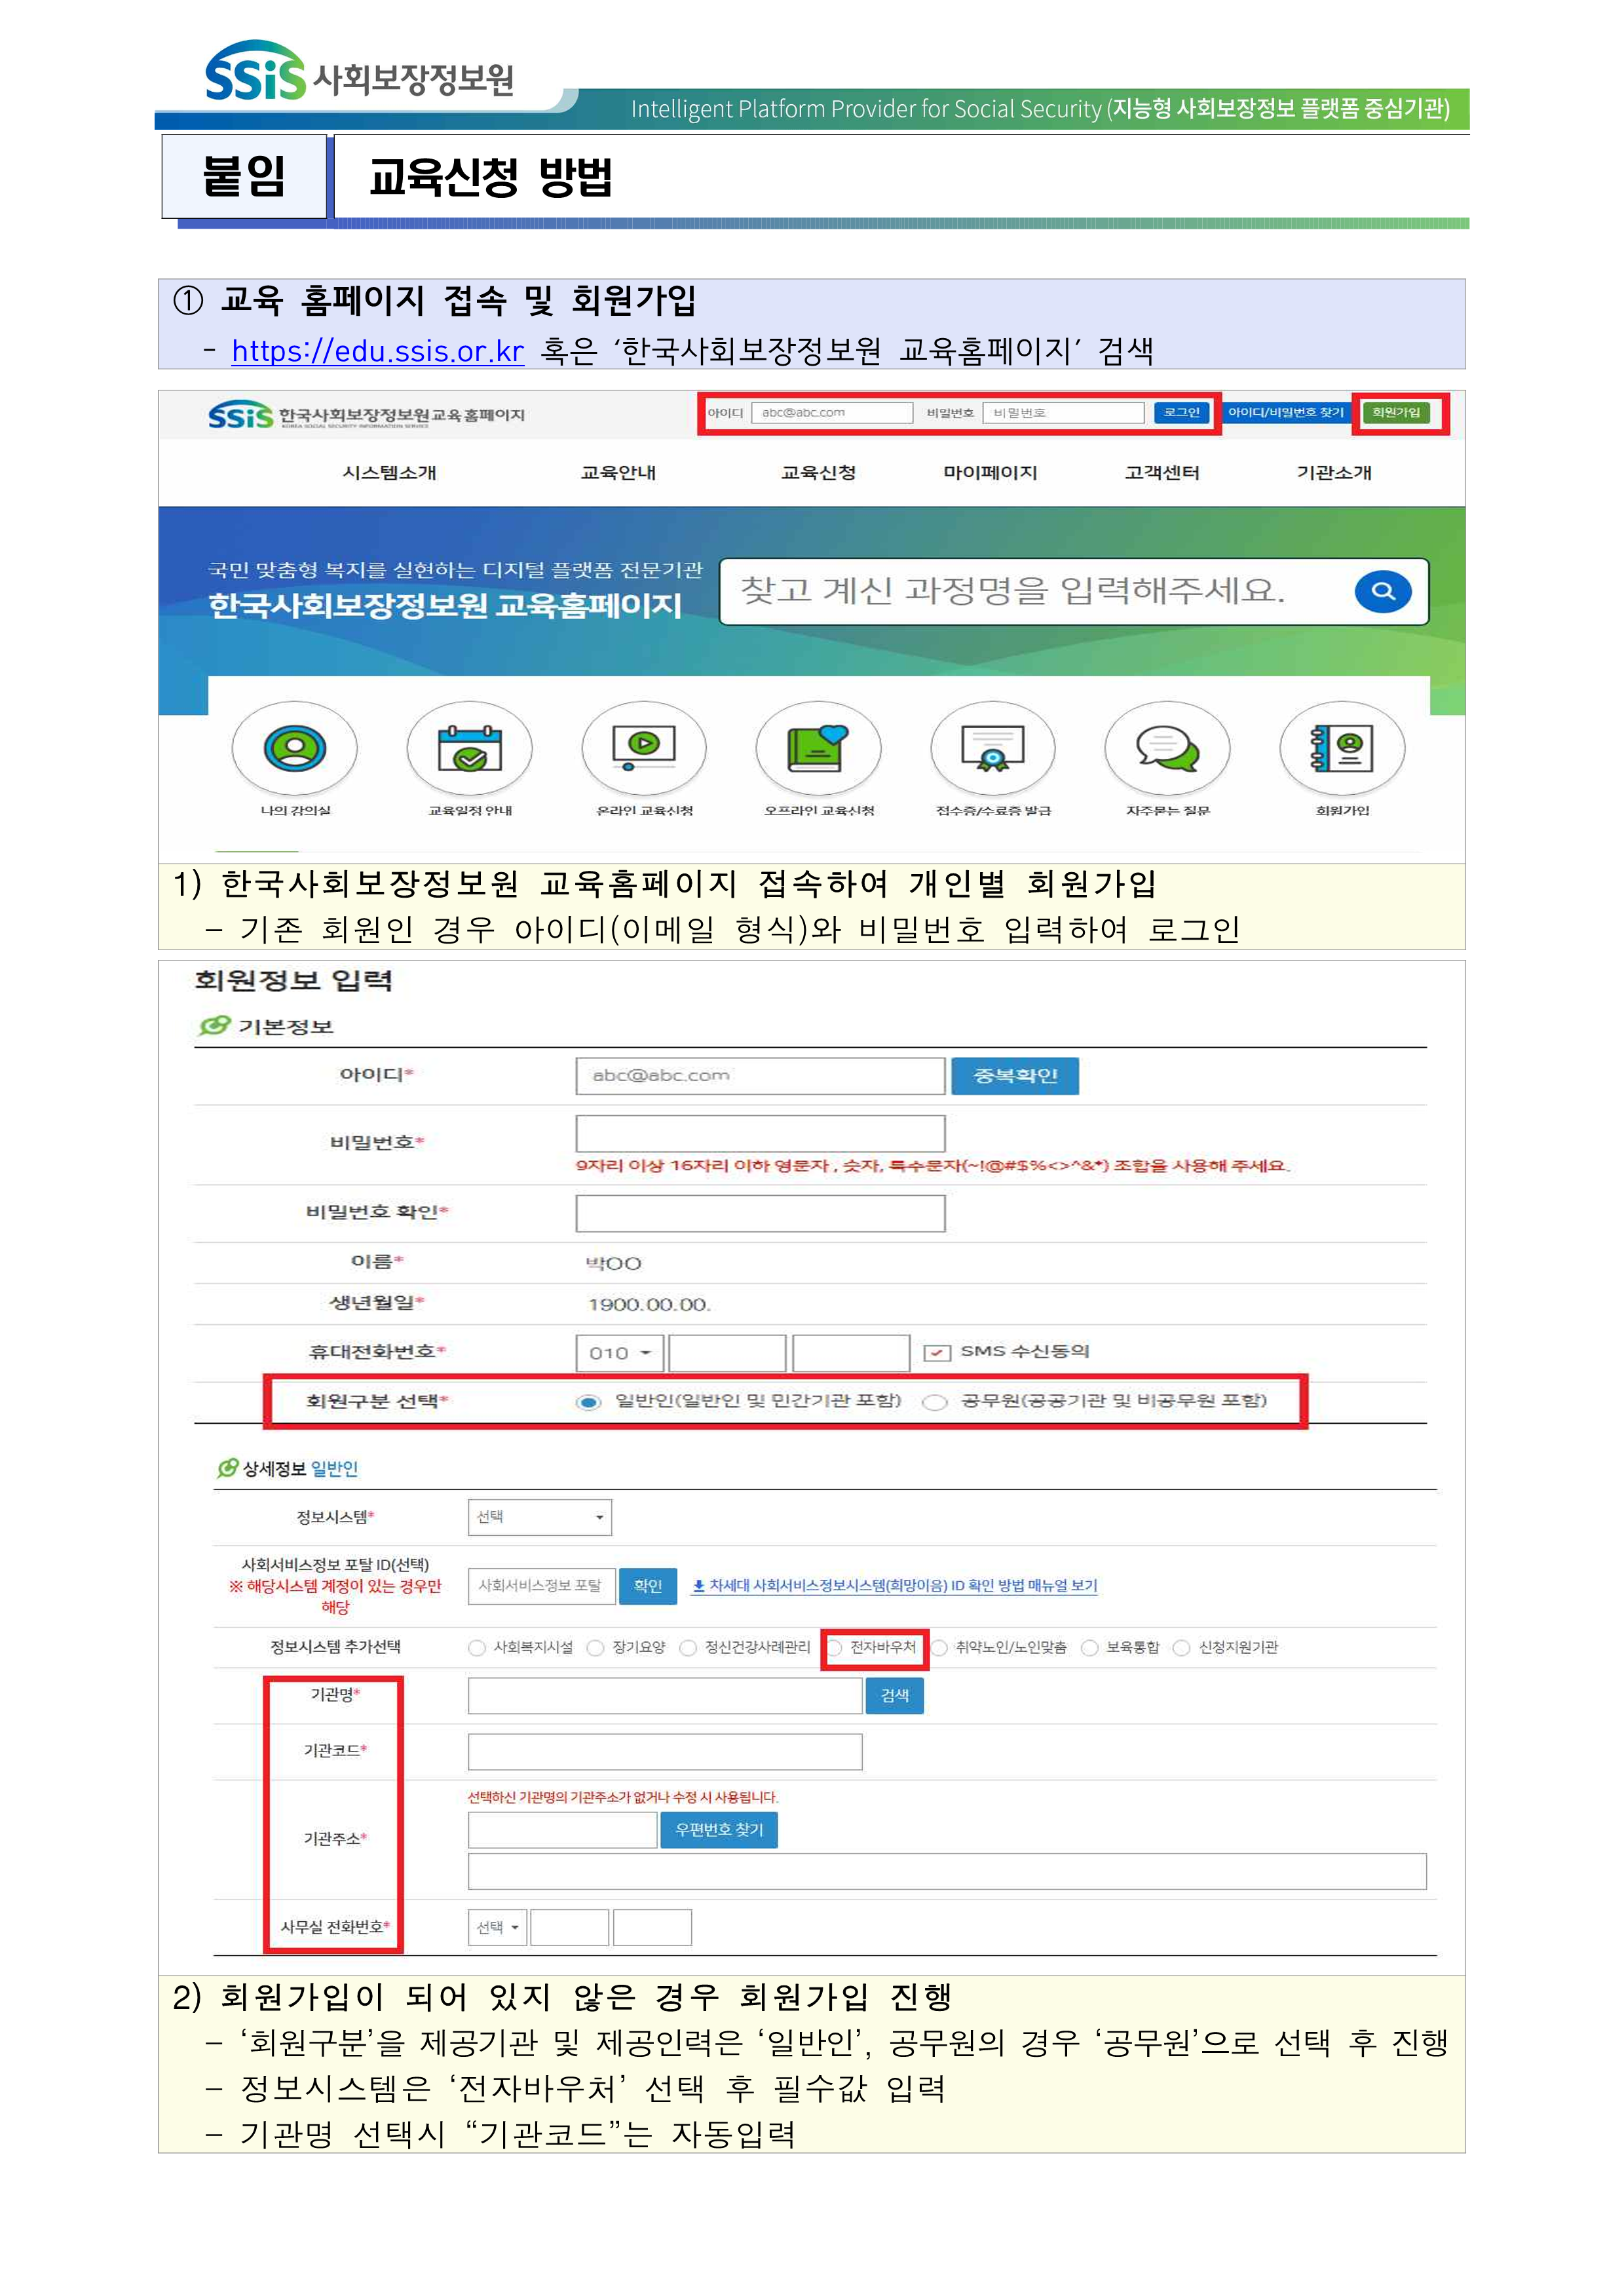Open the 접수증/수료증 발급 certificate icon
Viewport: 1624px width, 2296px height.
pyautogui.click(x=993, y=748)
